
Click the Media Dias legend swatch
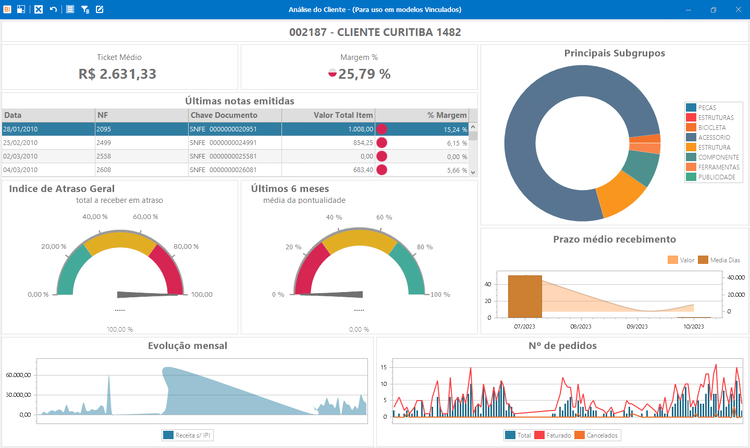[703, 260]
